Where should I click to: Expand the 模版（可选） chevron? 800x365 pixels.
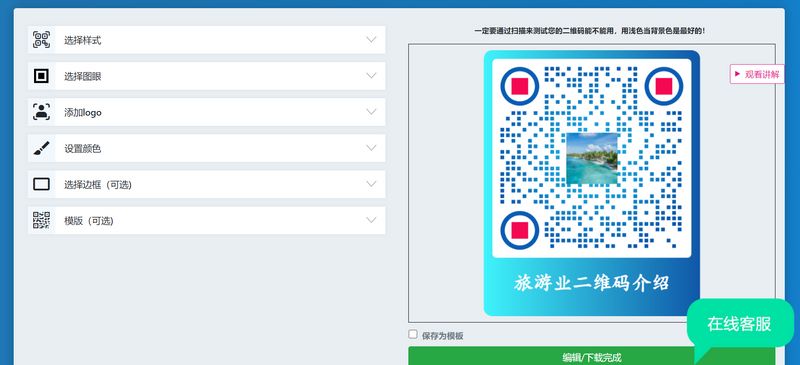(x=371, y=221)
